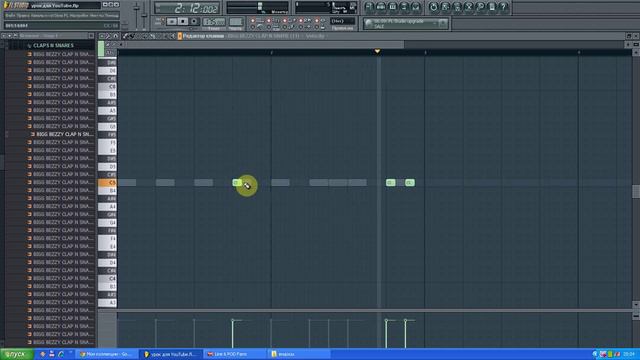This screenshot has width=640, height=360.
Task: Click the D6 piano key
Action: (107, 71)
